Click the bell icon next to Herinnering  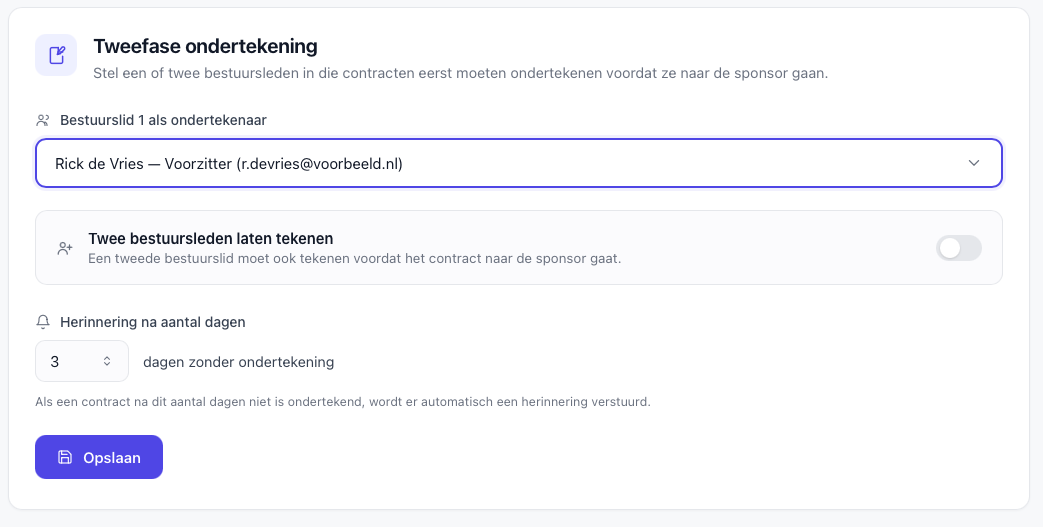point(43,322)
